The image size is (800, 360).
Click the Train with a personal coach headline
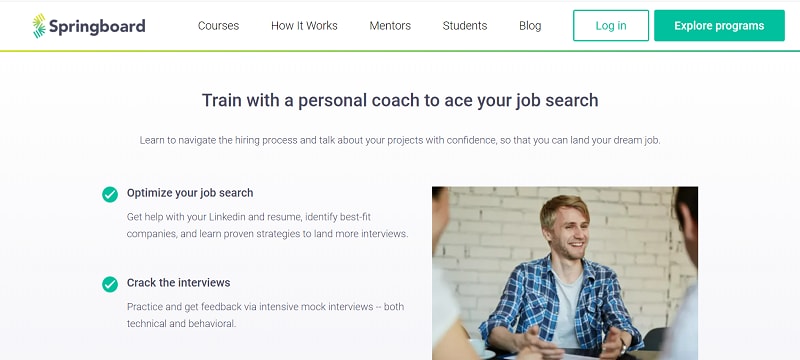[400, 100]
